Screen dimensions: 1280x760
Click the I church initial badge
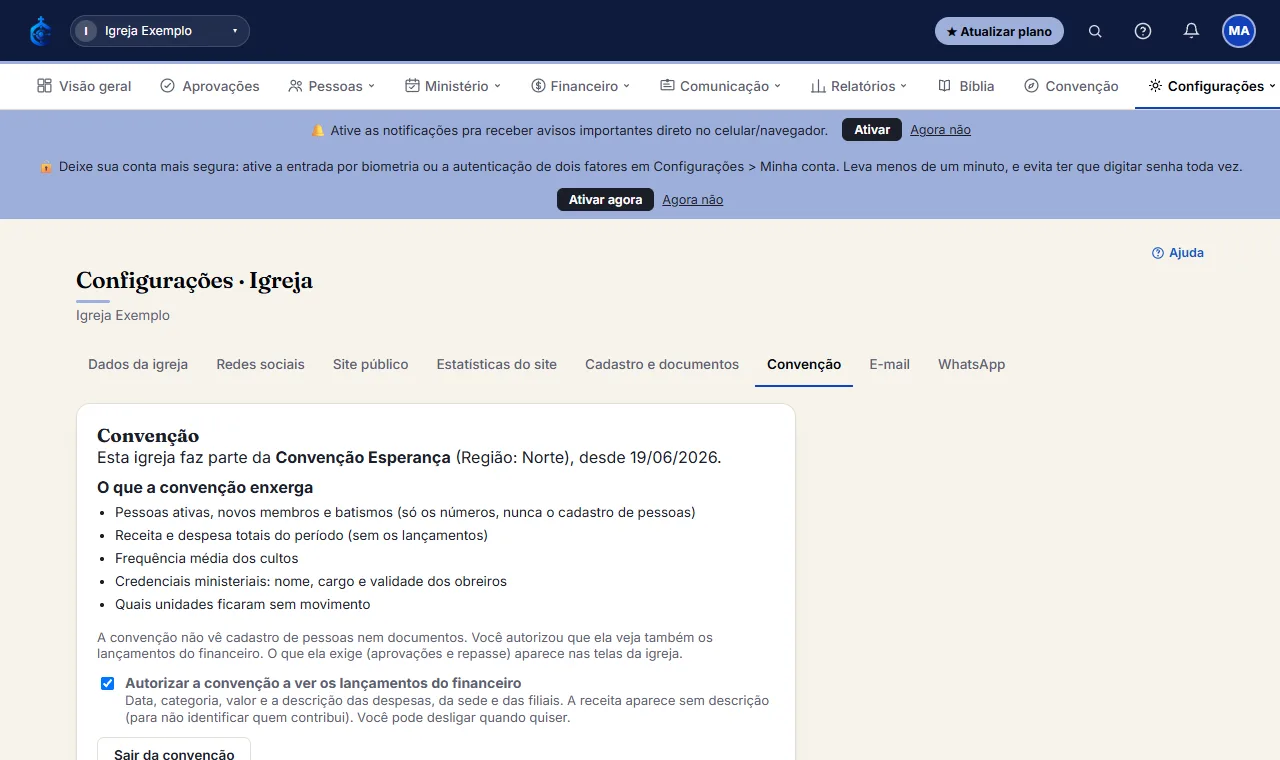click(x=86, y=31)
